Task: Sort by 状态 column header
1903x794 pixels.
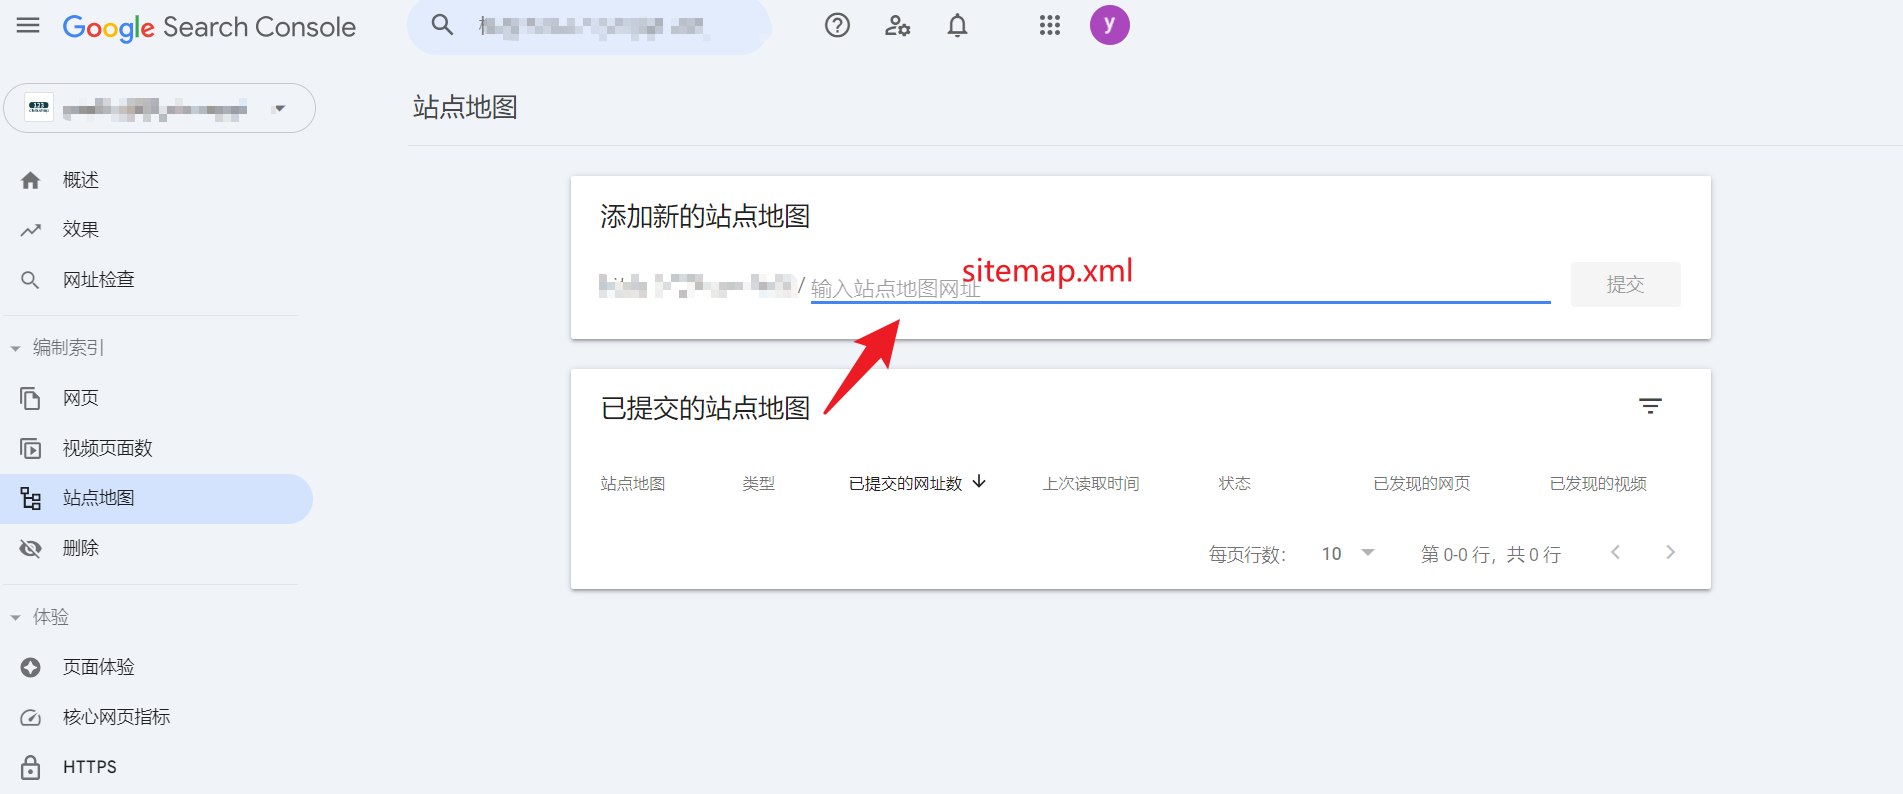Action: [x=1234, y=484]
